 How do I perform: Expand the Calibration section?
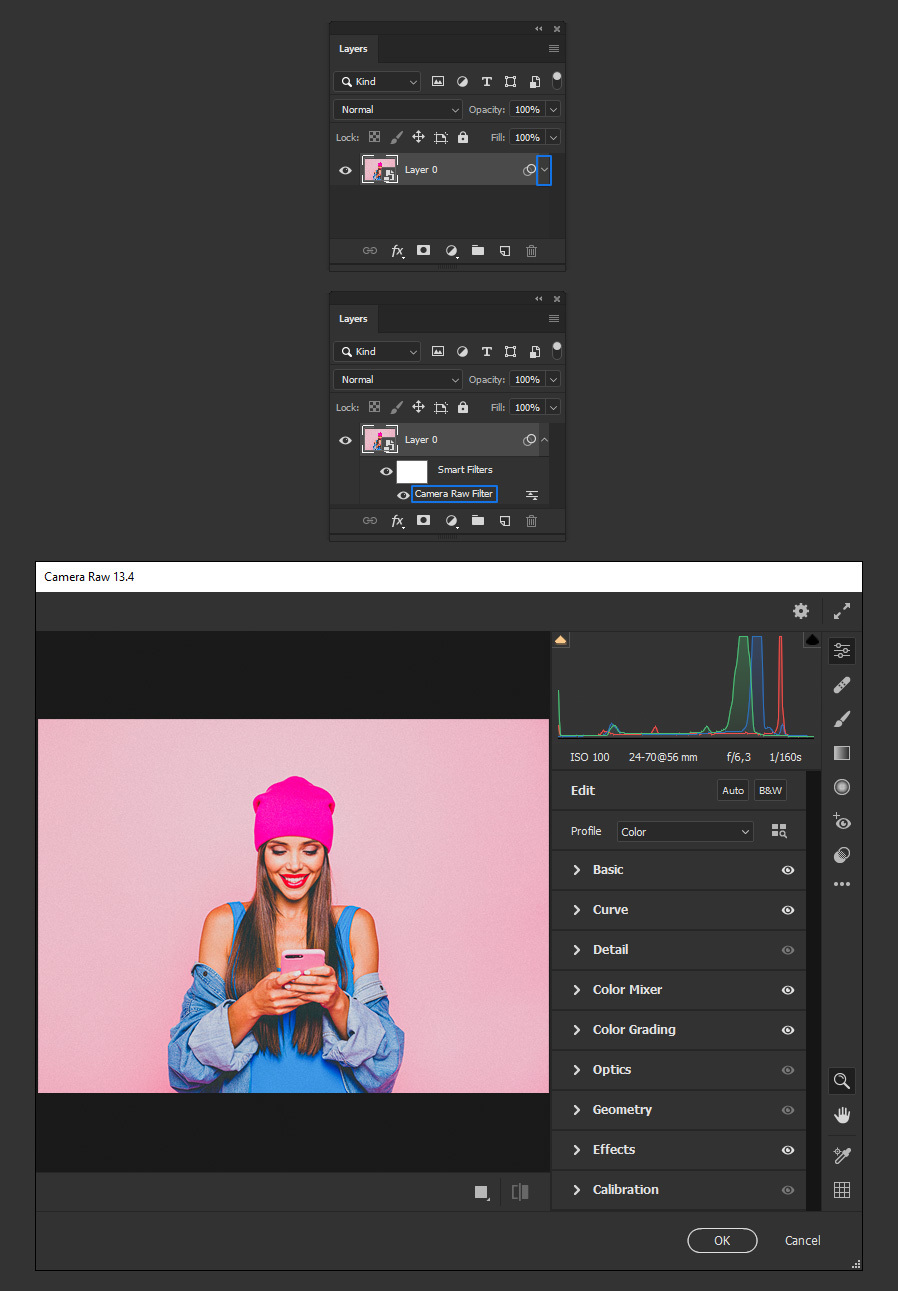pyautogui.click(x=577, y=1190)
